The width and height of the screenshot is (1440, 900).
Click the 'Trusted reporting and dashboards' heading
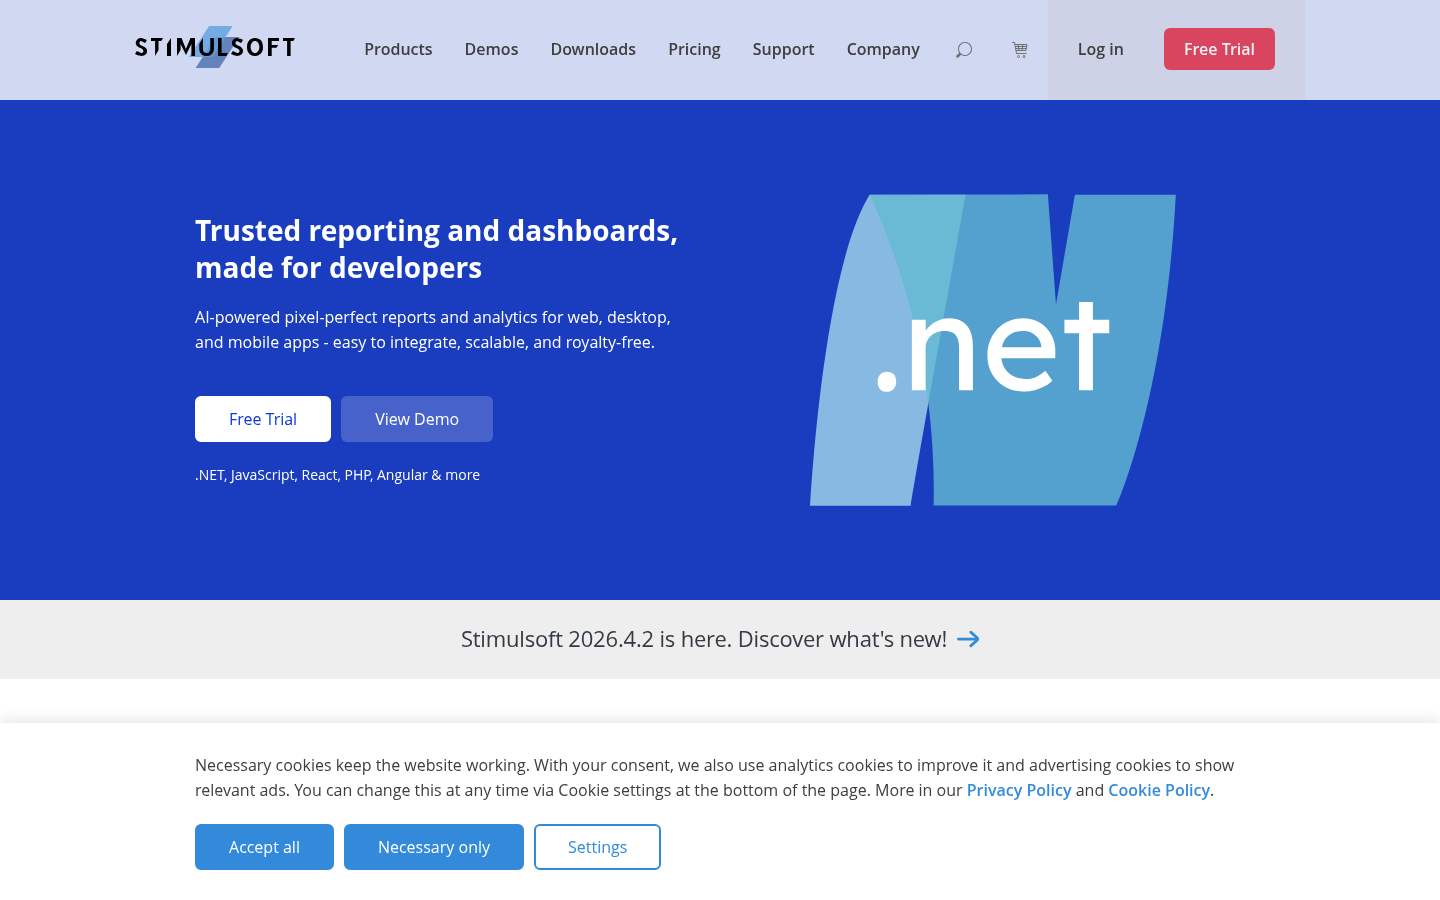[436, 249]
